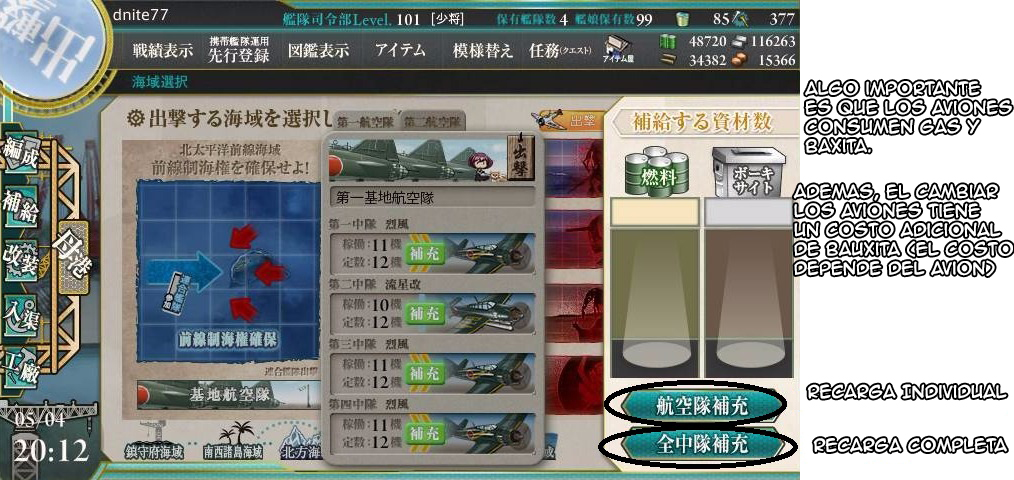Open 任務 (クエスト) quests menu
The height and width of the screenshot is (480, 1014).
559,51
